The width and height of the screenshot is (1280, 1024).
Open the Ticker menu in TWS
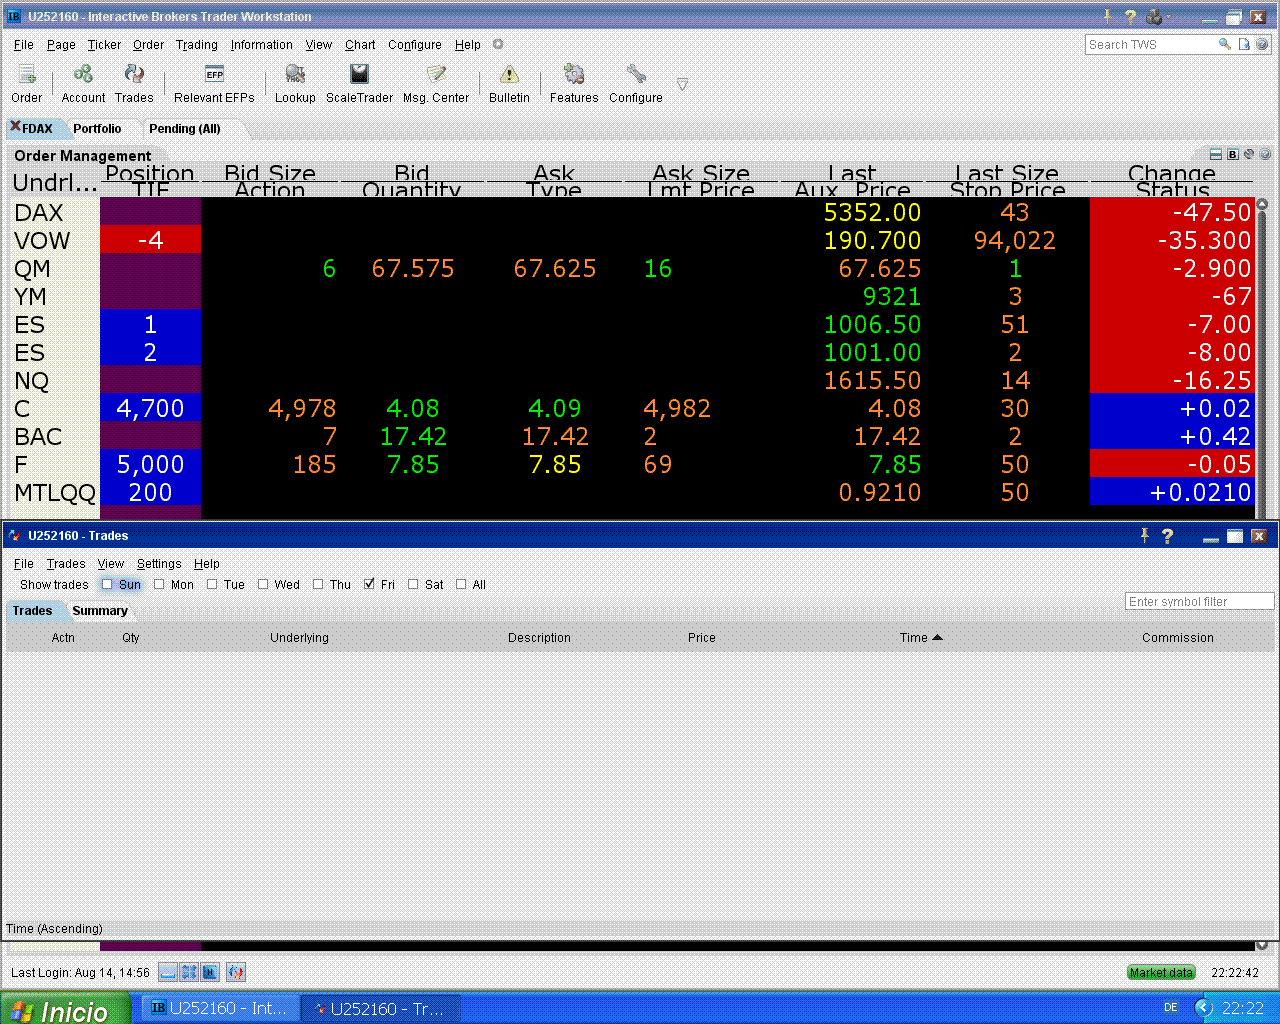pos(104,44)
